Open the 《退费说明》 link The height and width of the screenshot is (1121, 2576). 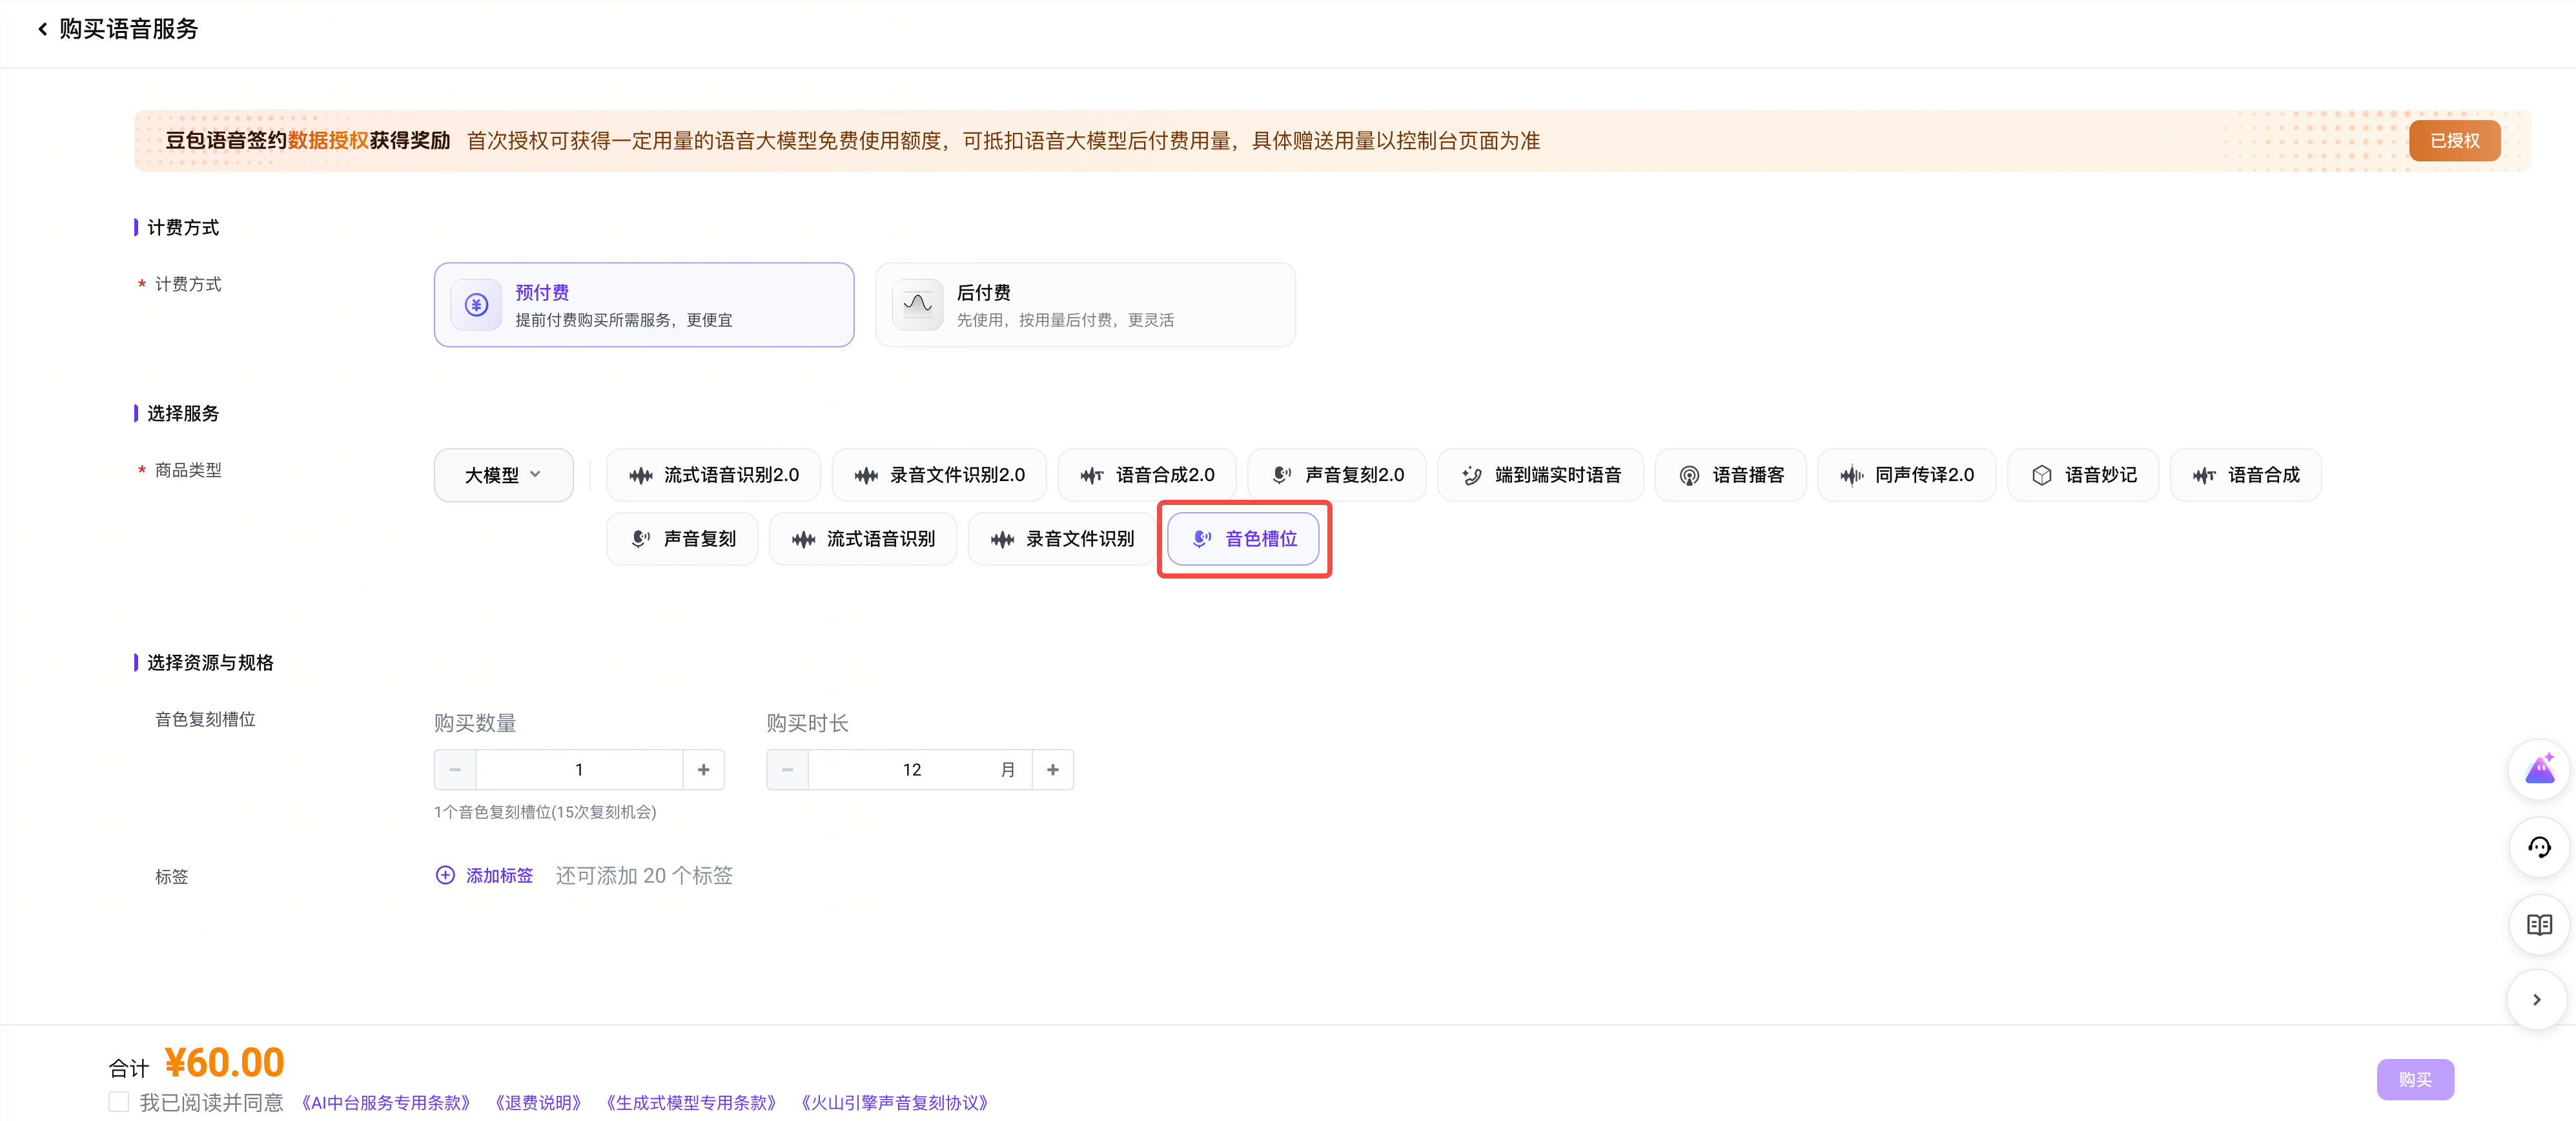(538, 1102)
